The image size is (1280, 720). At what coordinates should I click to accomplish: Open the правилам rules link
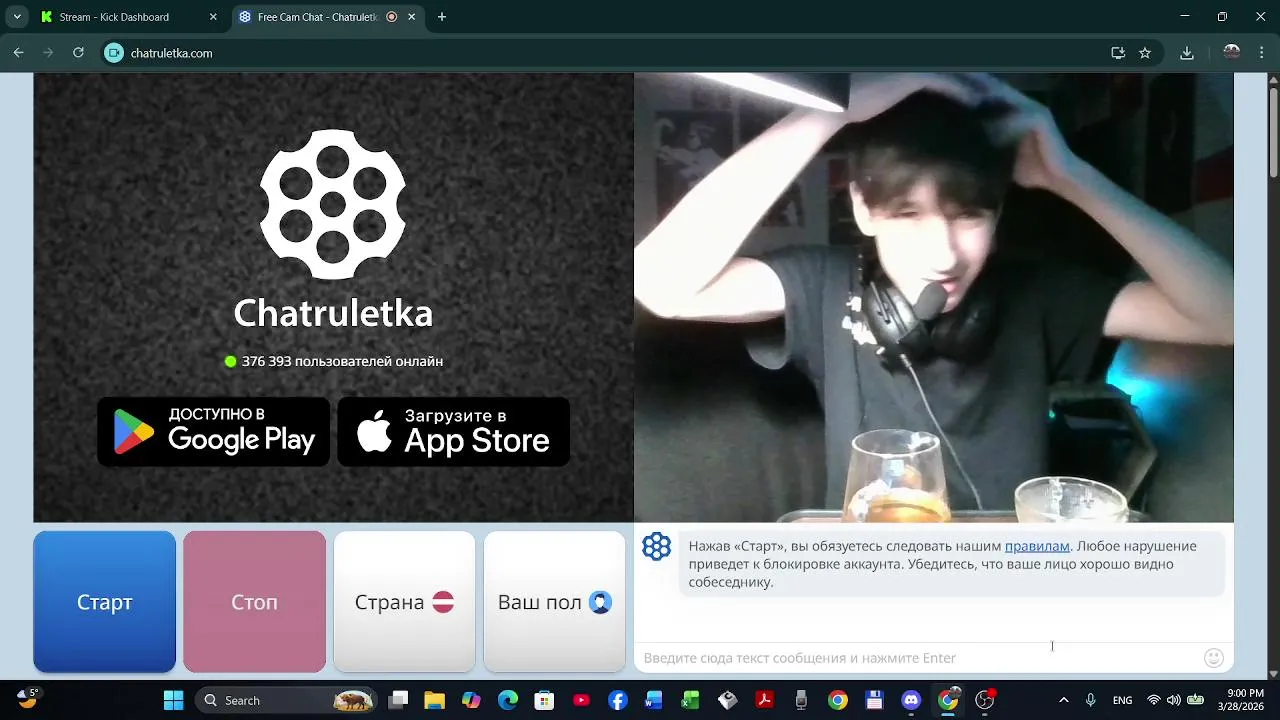click(x=1037, y=546)
